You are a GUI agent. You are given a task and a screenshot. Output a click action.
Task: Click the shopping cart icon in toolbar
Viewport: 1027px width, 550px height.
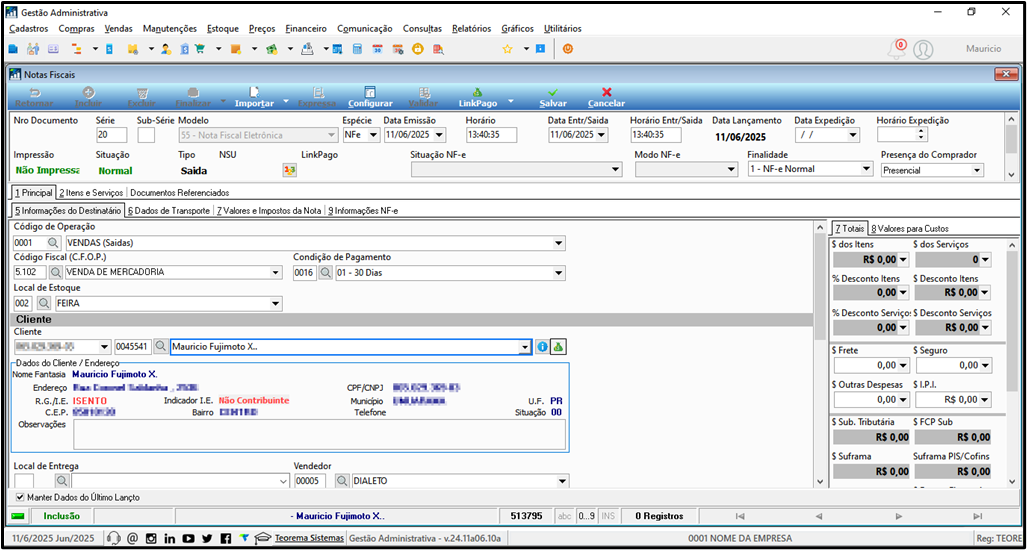click(x=200, y=48)
